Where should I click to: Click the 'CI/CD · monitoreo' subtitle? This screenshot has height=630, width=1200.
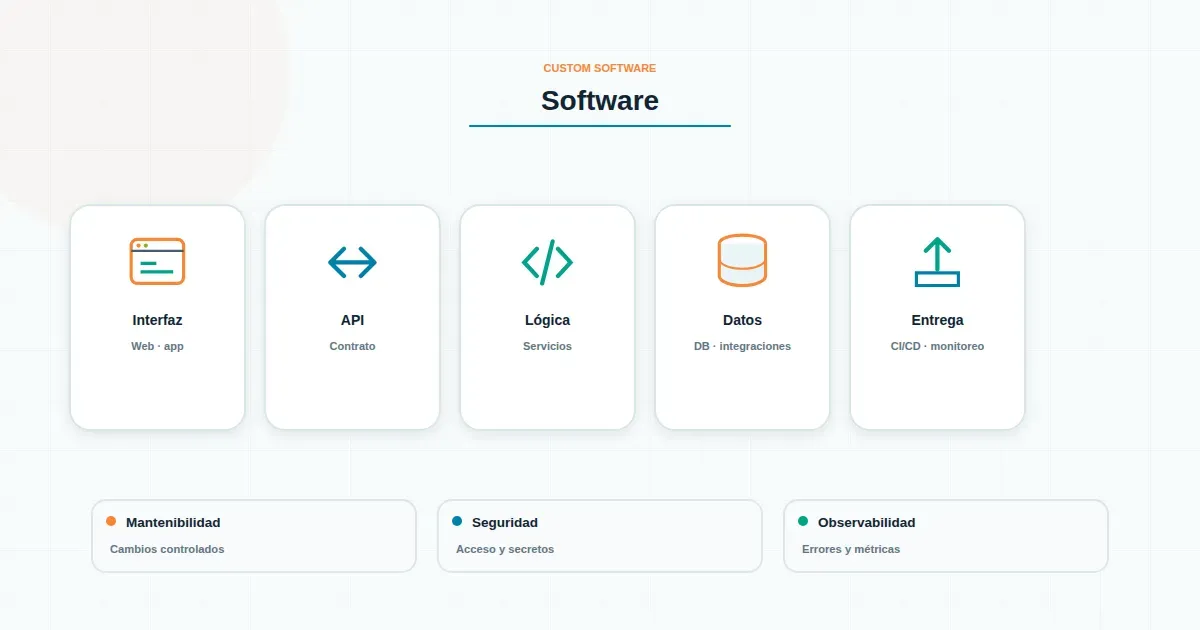(937, 346)
